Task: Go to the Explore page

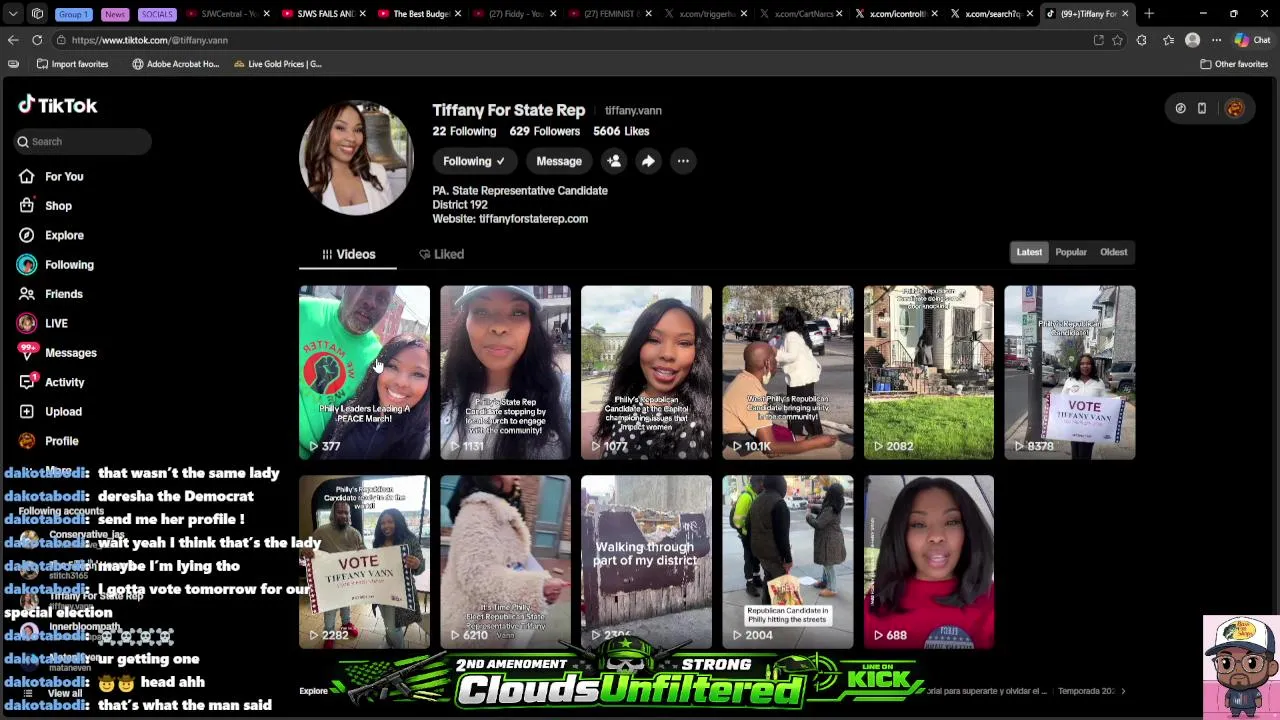Action: tap(50, 235)
